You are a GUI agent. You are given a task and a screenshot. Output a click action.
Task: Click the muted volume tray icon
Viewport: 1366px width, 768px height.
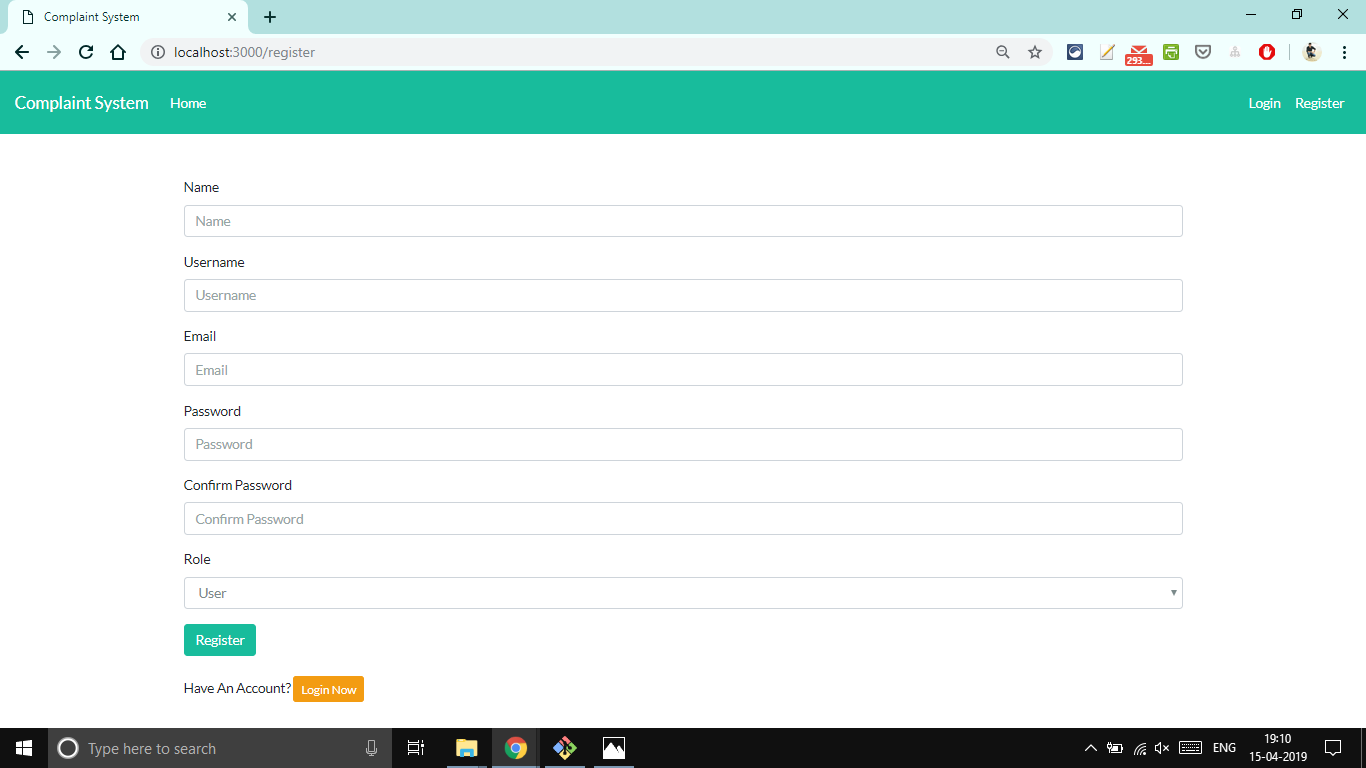point(1162,748)
